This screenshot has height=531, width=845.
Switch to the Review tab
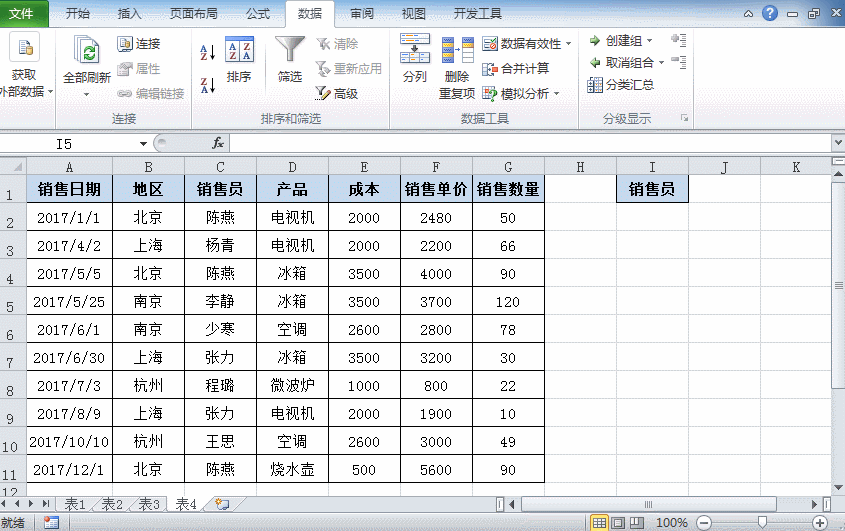click(362, 13)
